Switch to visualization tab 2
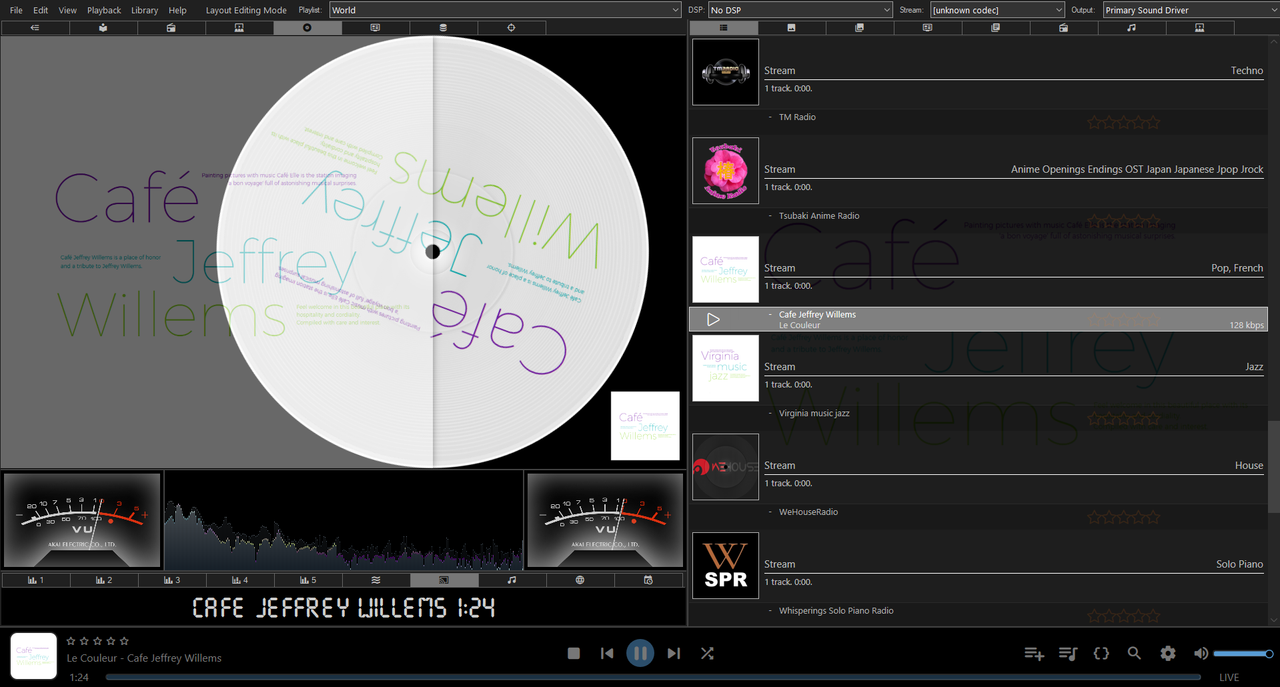This screenshot has height=687, width=1280. (x=103, y=580)
